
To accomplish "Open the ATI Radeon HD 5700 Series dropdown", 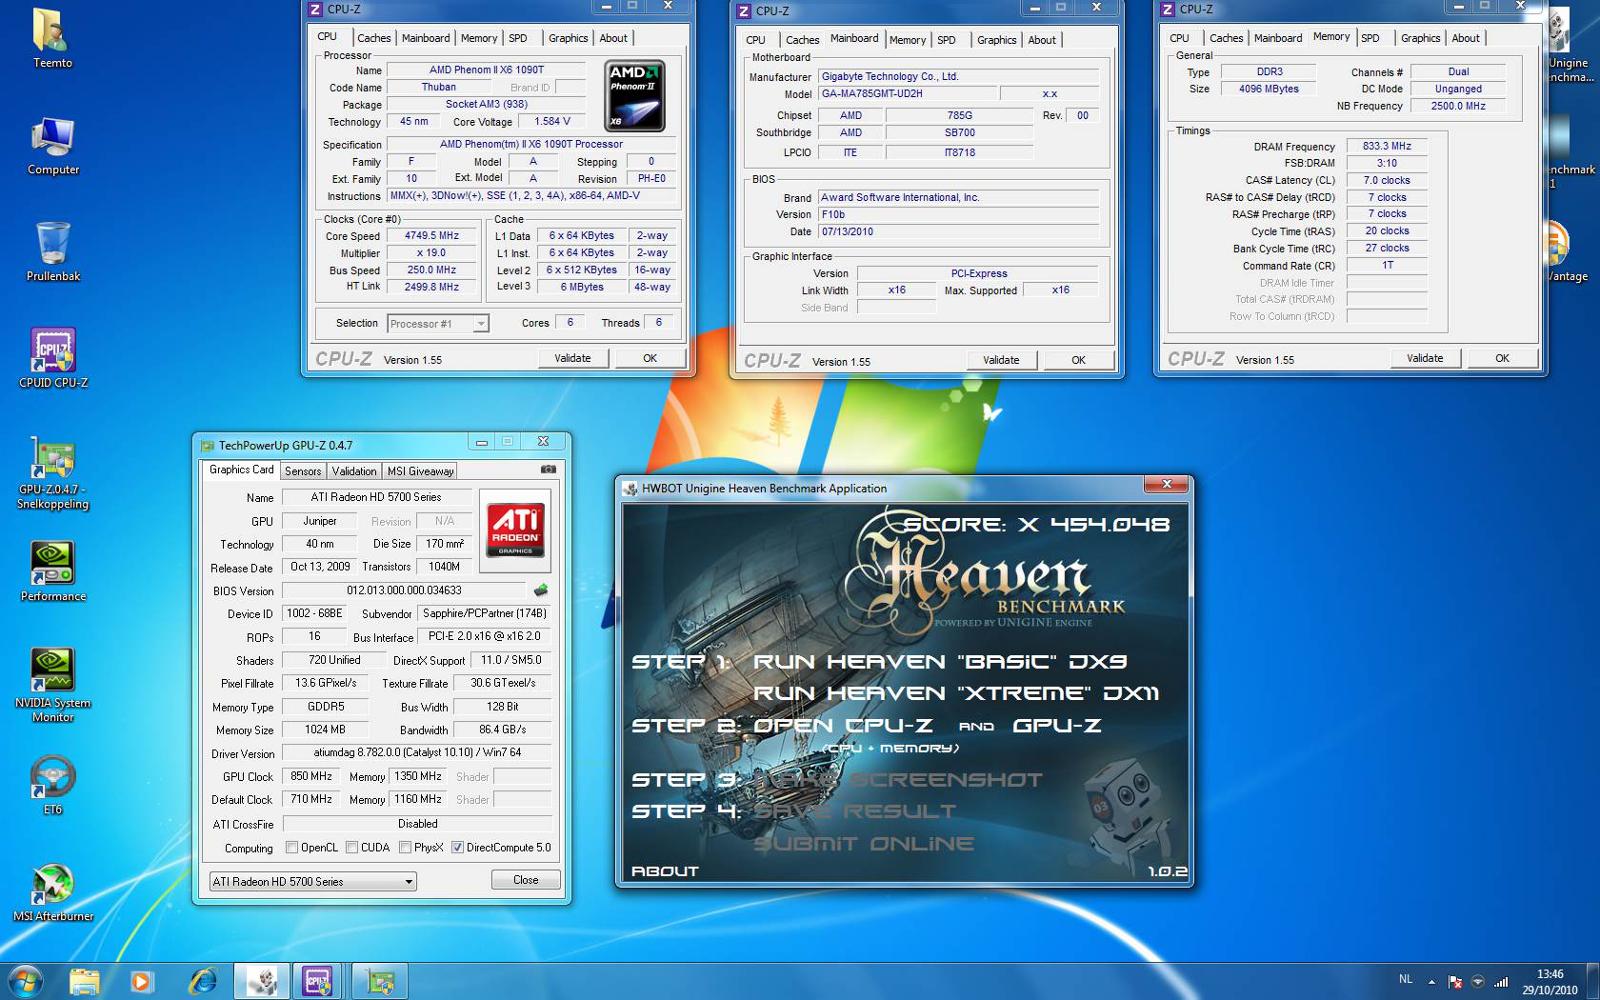I will click(x=313, y=881).
